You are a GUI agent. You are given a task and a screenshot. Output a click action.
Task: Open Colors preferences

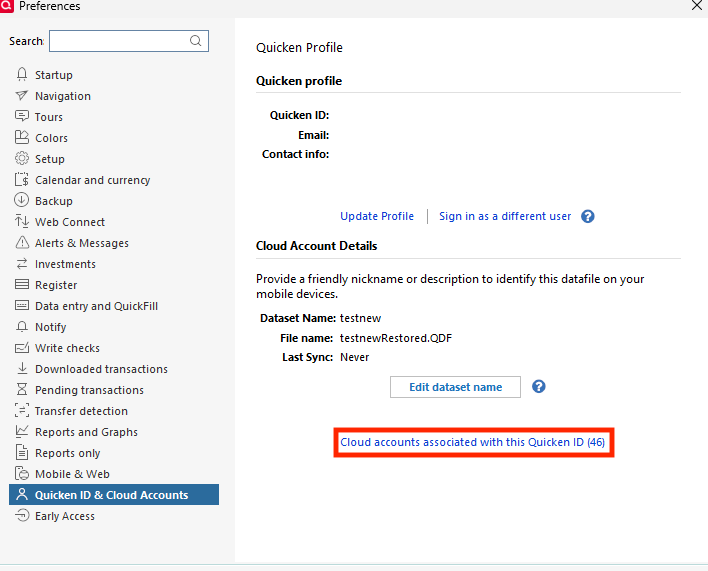coord(51,138)
